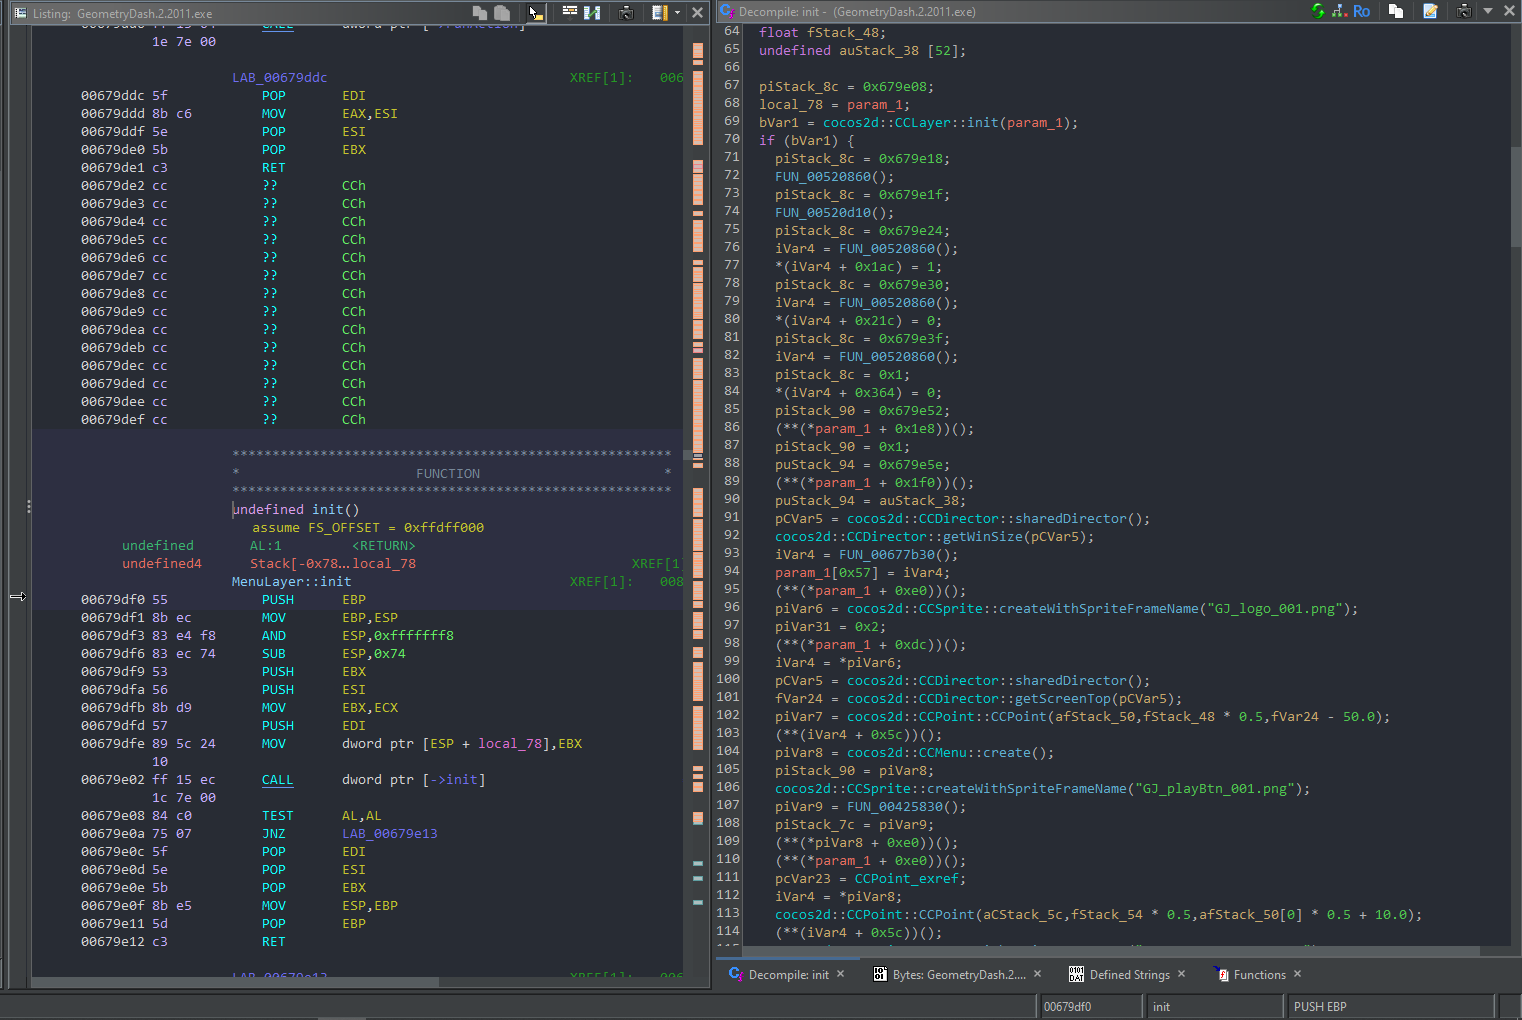Click address 00679df0 in the listing
Viewport: 1522px width, 1020px height.
click(112, 600)
